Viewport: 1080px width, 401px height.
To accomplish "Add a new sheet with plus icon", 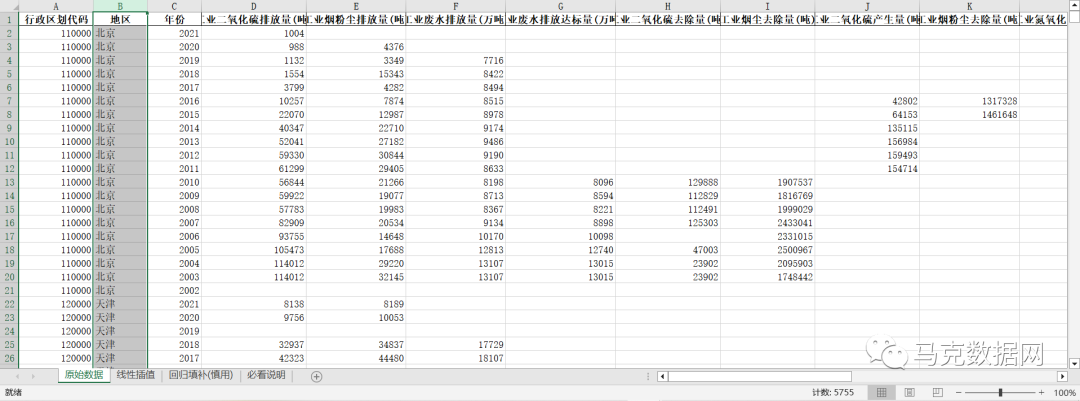I will tap(316, 376).
